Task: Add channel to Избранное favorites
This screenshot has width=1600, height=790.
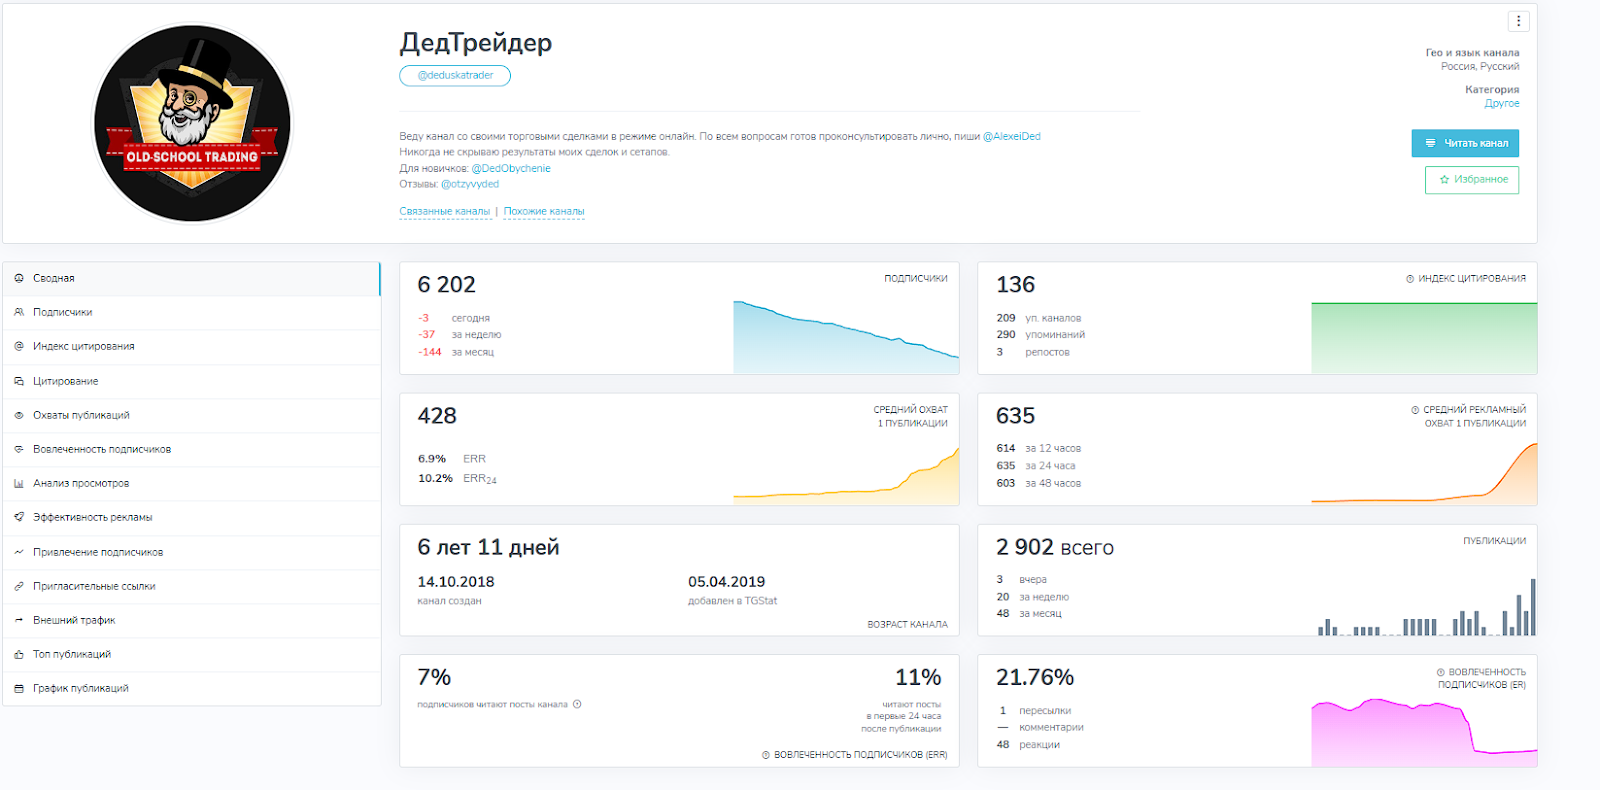Action: point(1471,180)
